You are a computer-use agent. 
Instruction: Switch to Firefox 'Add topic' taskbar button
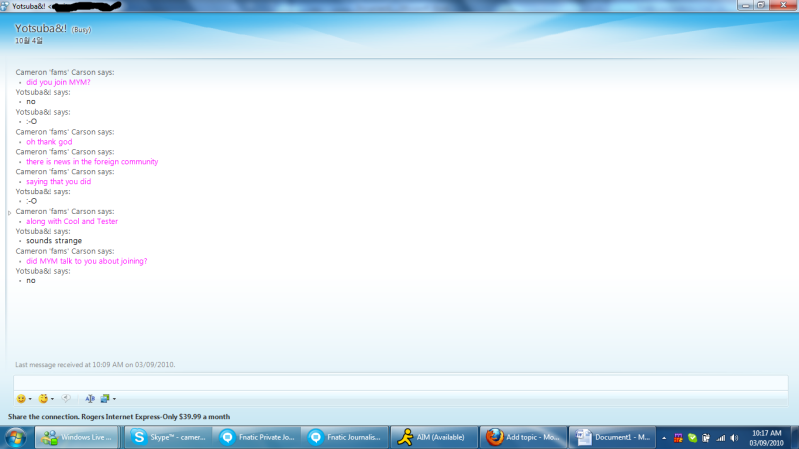(x=523, y=437)
